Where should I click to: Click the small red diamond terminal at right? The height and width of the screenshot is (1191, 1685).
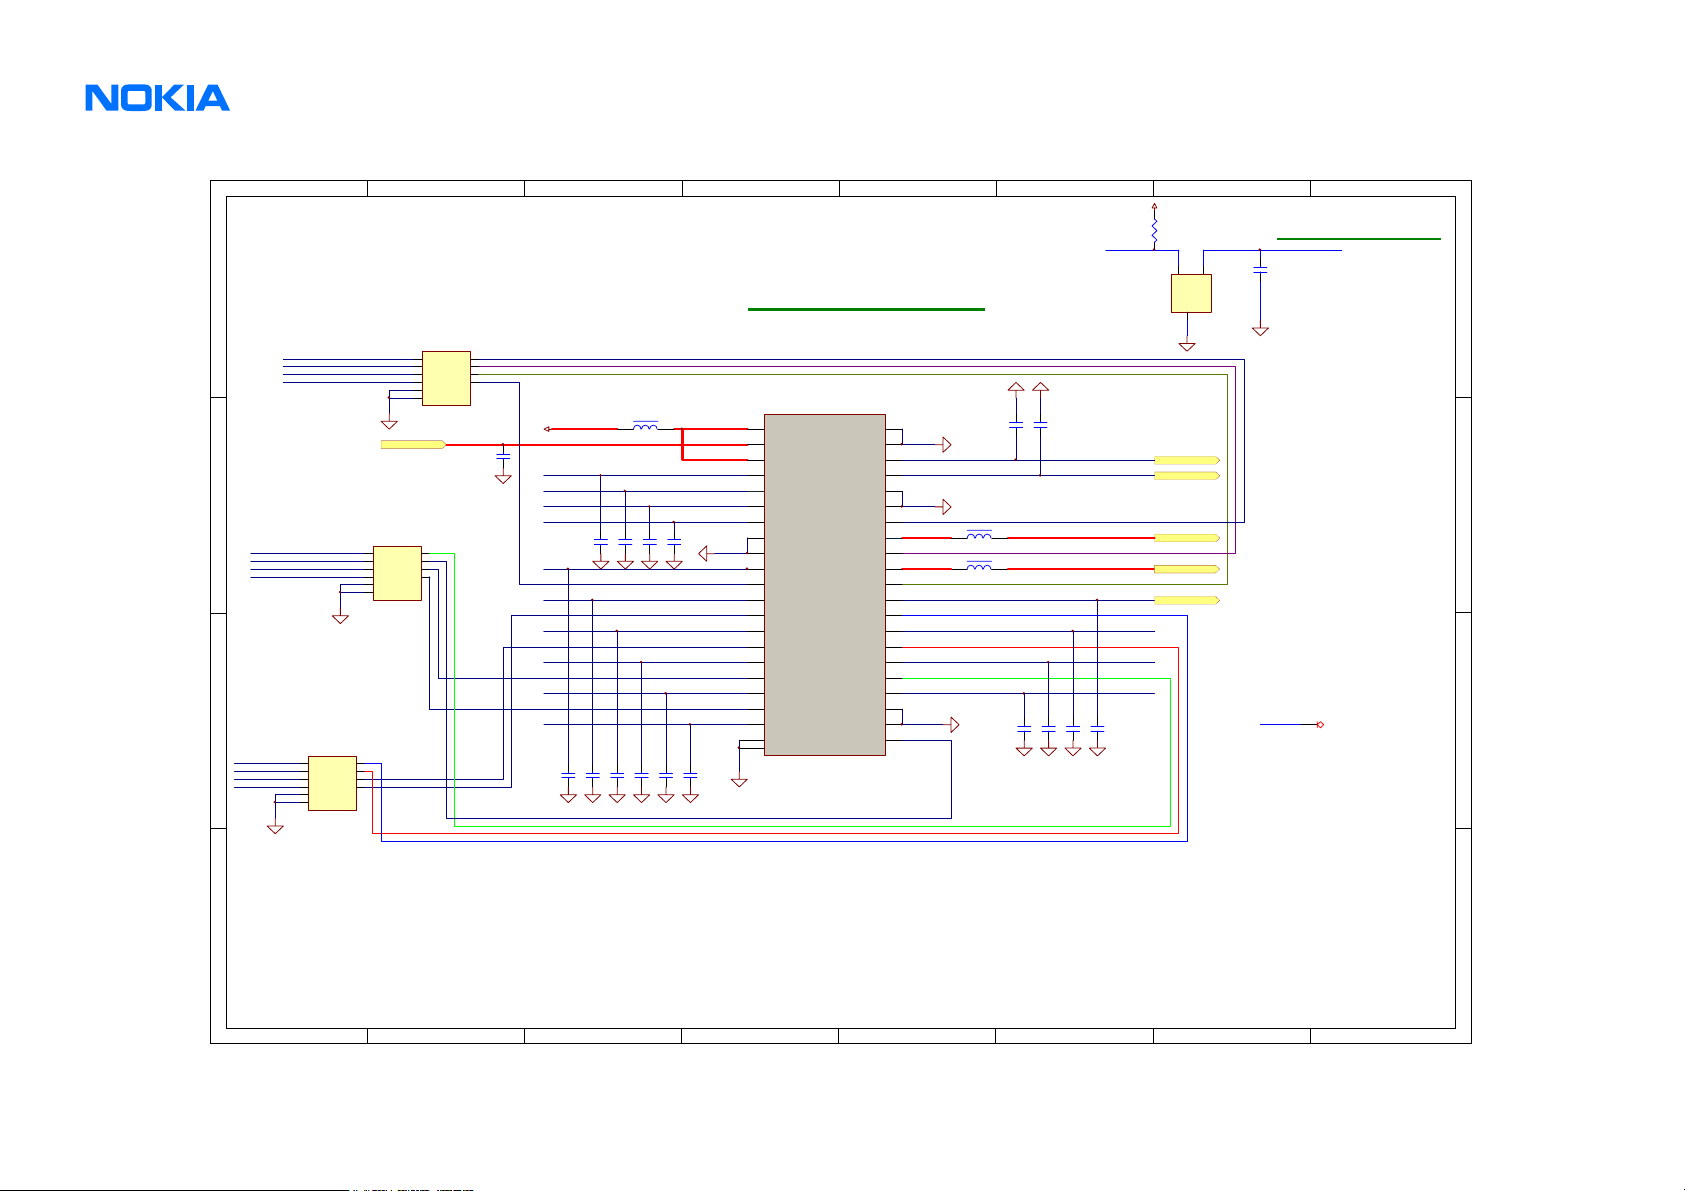(1320, 724)
